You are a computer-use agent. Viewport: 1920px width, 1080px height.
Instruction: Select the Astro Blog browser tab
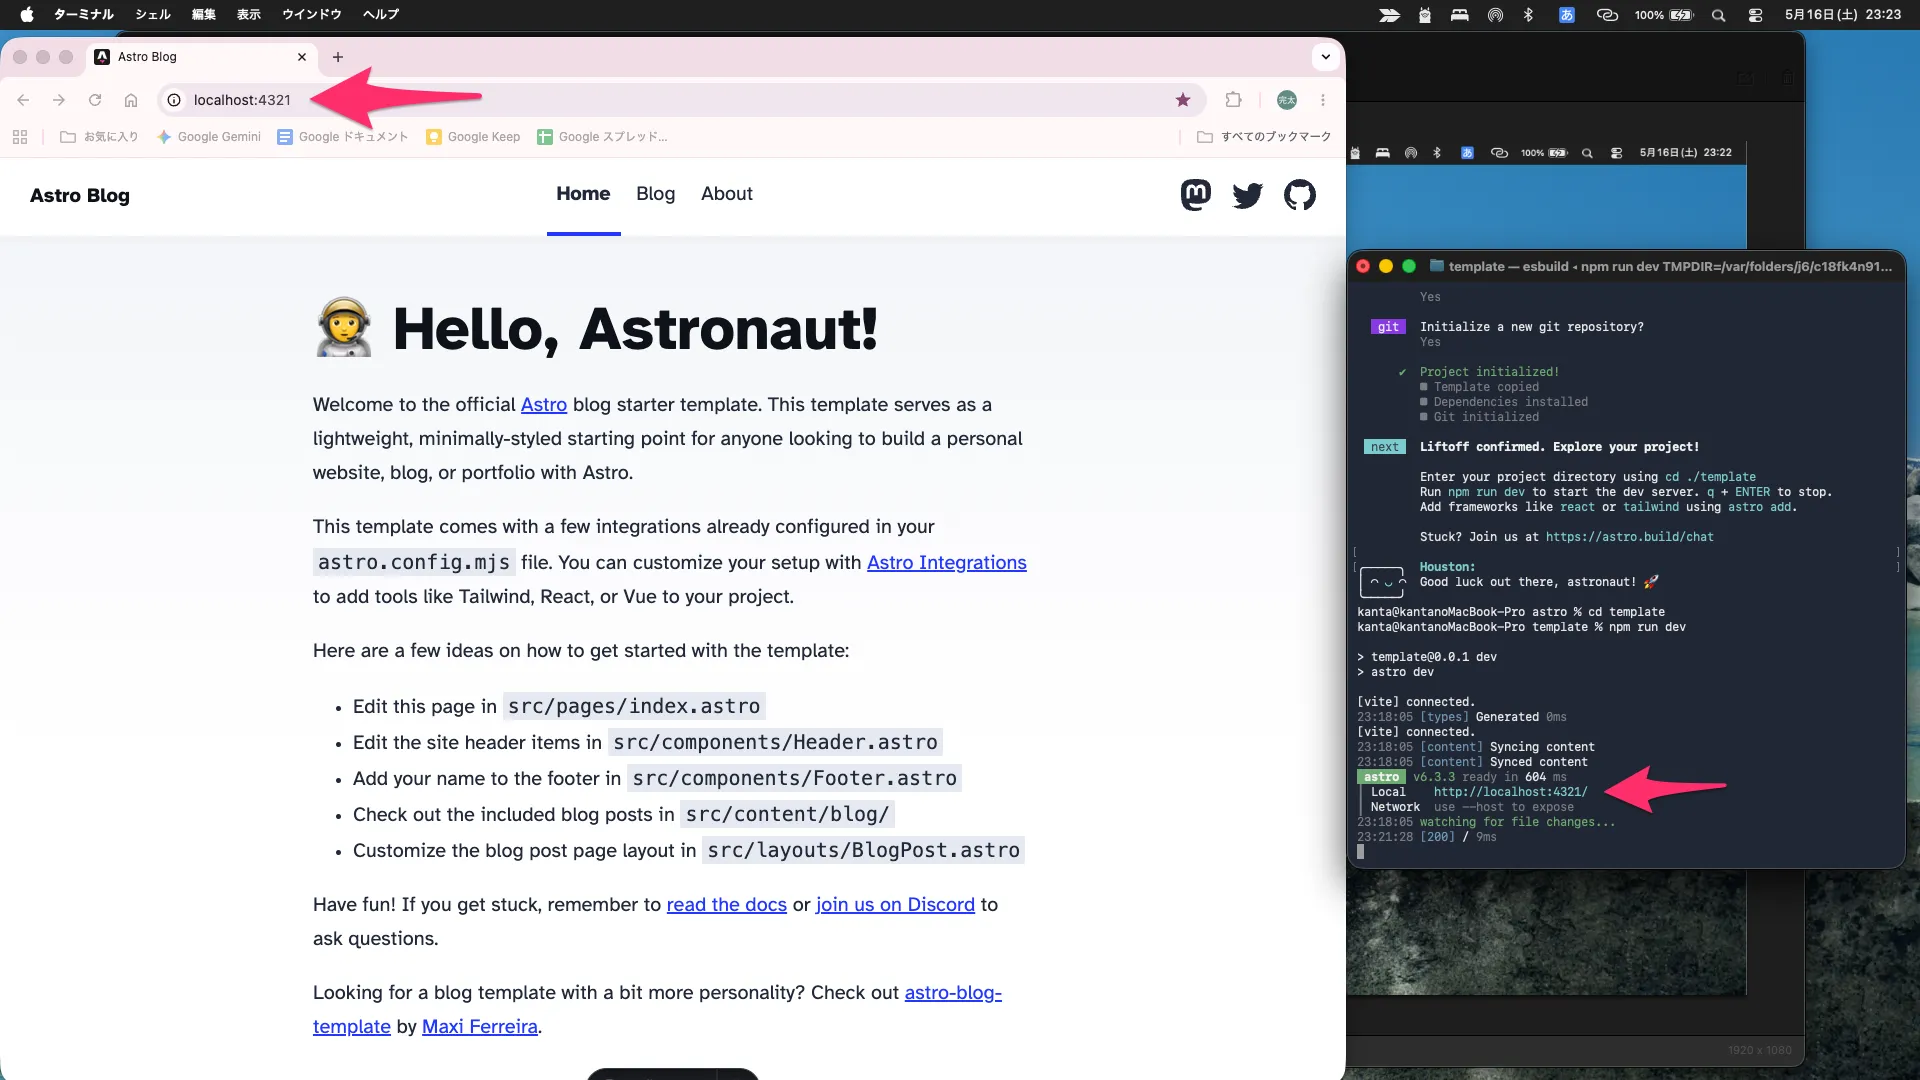(x=202, y=57)
